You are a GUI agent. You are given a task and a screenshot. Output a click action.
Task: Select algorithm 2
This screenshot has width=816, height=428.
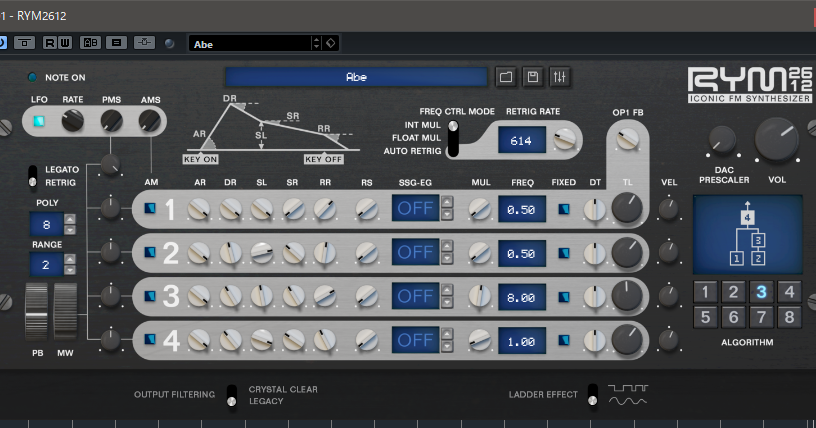click(733, 292)
